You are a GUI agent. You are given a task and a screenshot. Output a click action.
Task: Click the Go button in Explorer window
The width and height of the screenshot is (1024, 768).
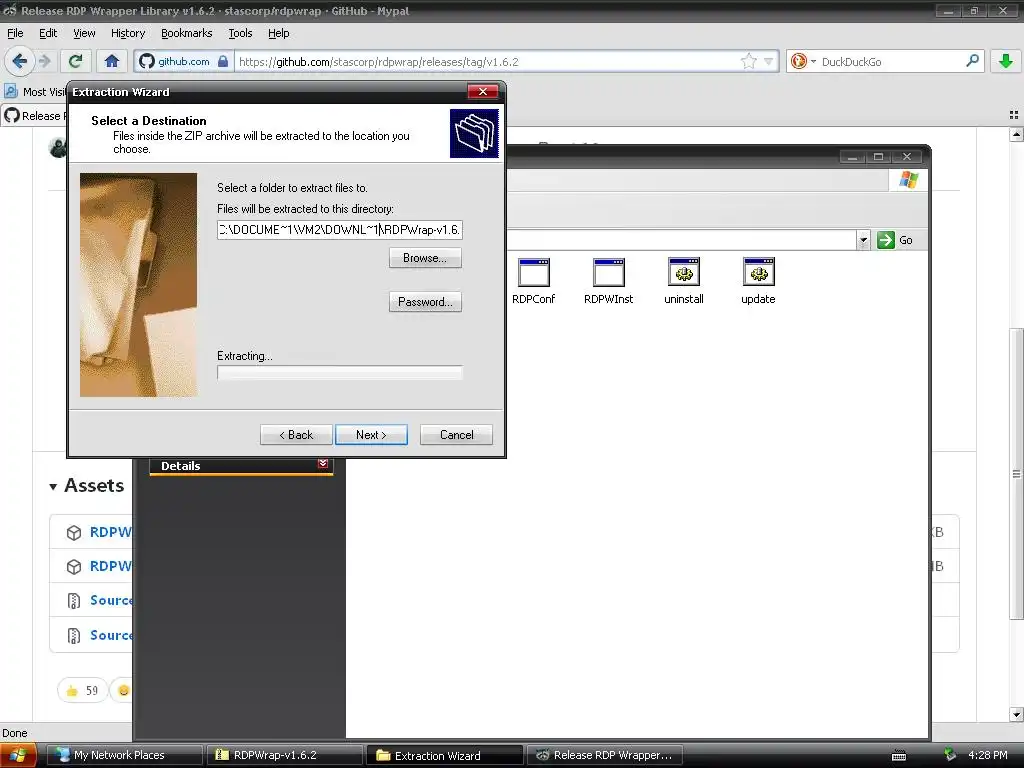point(895,240)
